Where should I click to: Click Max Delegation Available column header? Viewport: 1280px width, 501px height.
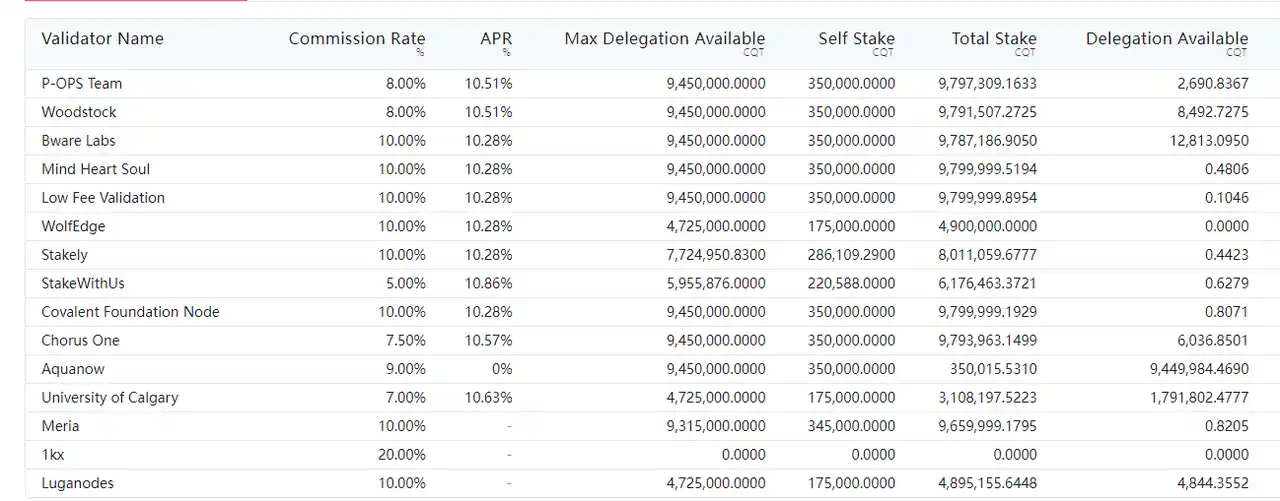(664, 39)
